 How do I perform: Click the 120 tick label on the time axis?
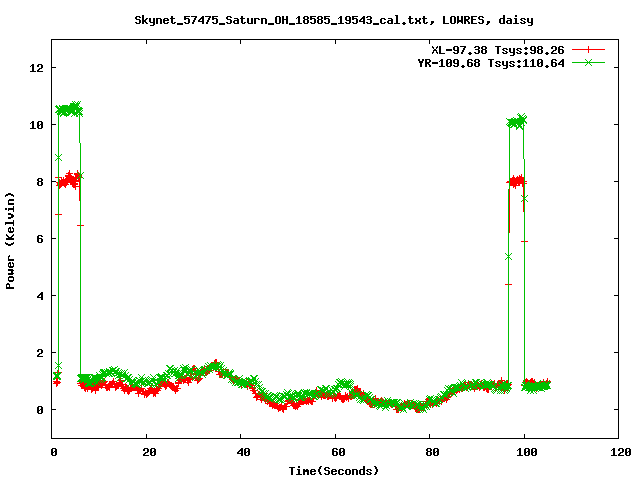click(619, 451)
